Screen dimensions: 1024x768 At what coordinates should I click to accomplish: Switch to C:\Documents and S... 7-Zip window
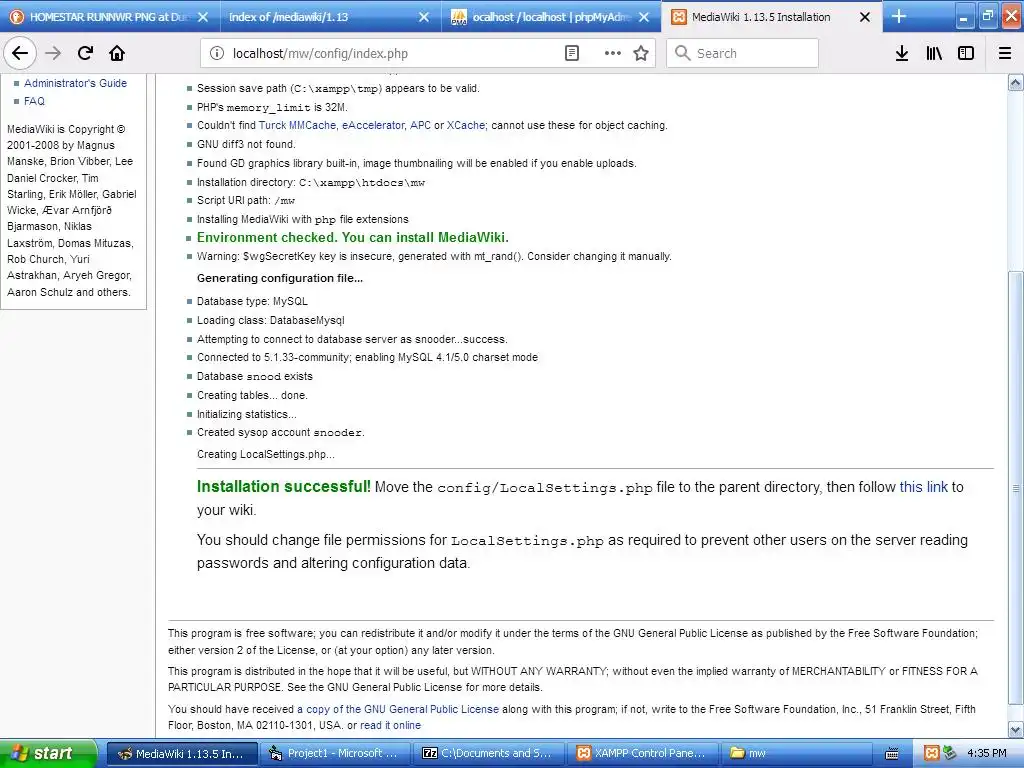tap(488, 754)
